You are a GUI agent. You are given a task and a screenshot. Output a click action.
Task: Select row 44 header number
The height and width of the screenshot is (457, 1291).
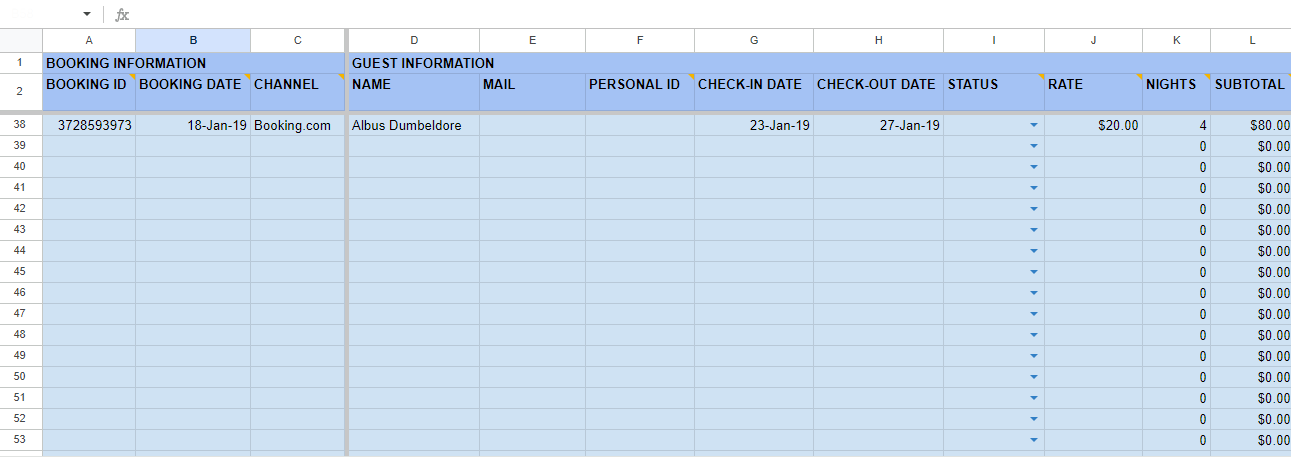pos(21,251)
